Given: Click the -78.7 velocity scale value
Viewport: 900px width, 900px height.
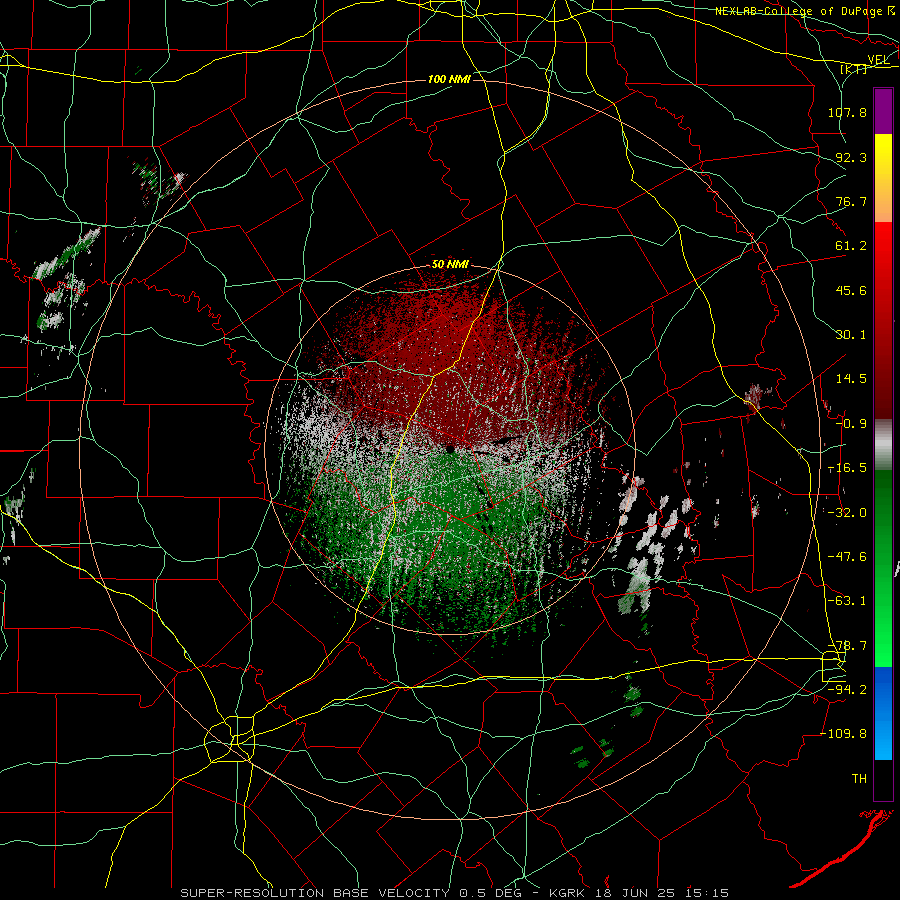Looking at the screenshot, I should pyautogui.click(x=847, y=646).
